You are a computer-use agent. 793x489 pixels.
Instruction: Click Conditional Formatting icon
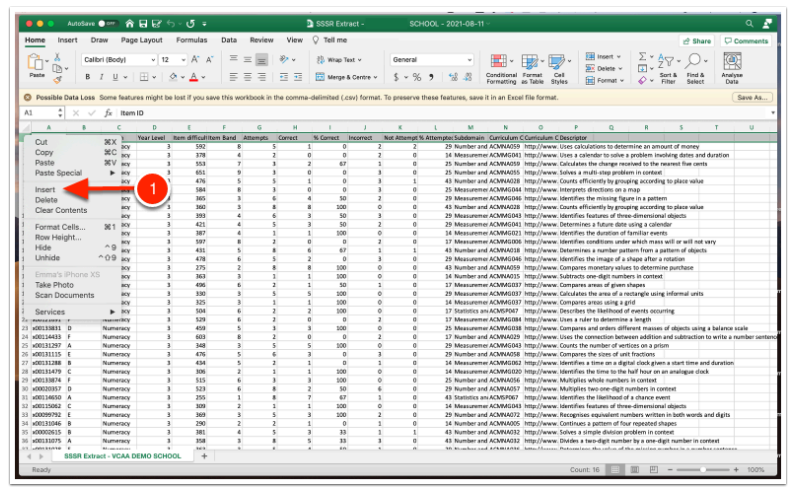[x=501, y=63]
